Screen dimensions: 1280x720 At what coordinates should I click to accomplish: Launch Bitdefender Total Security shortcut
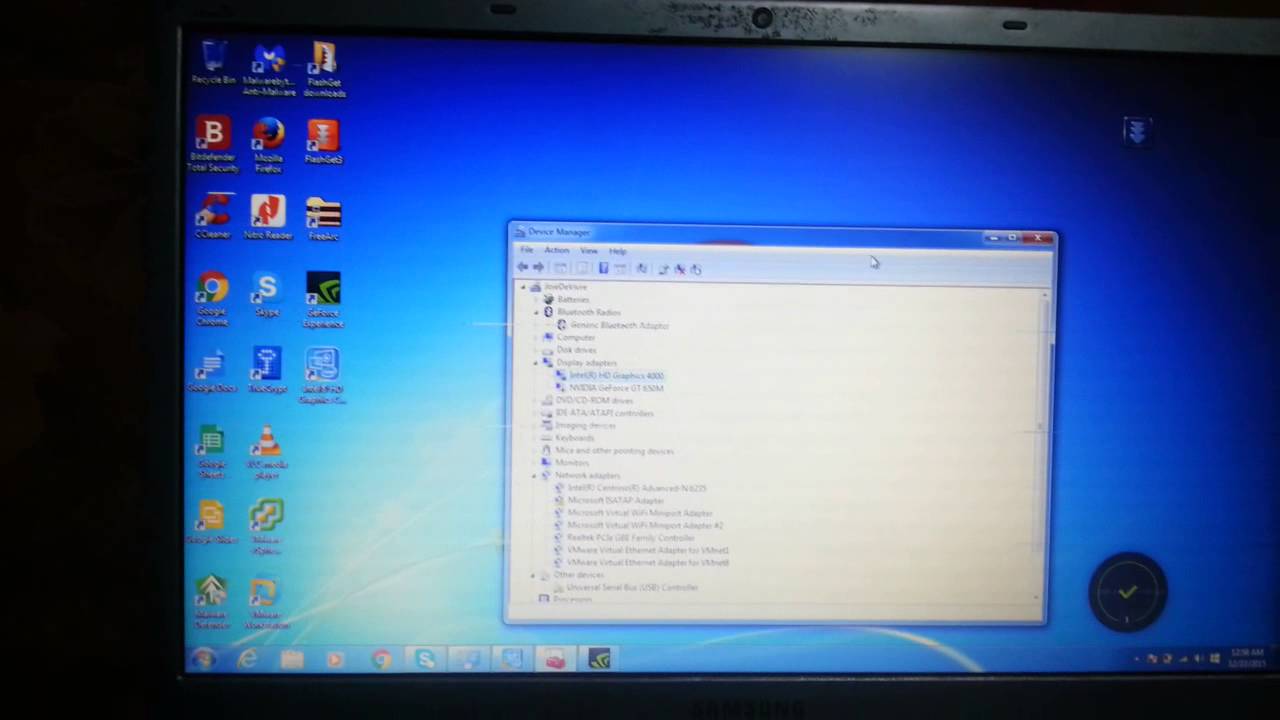point(212,144)
